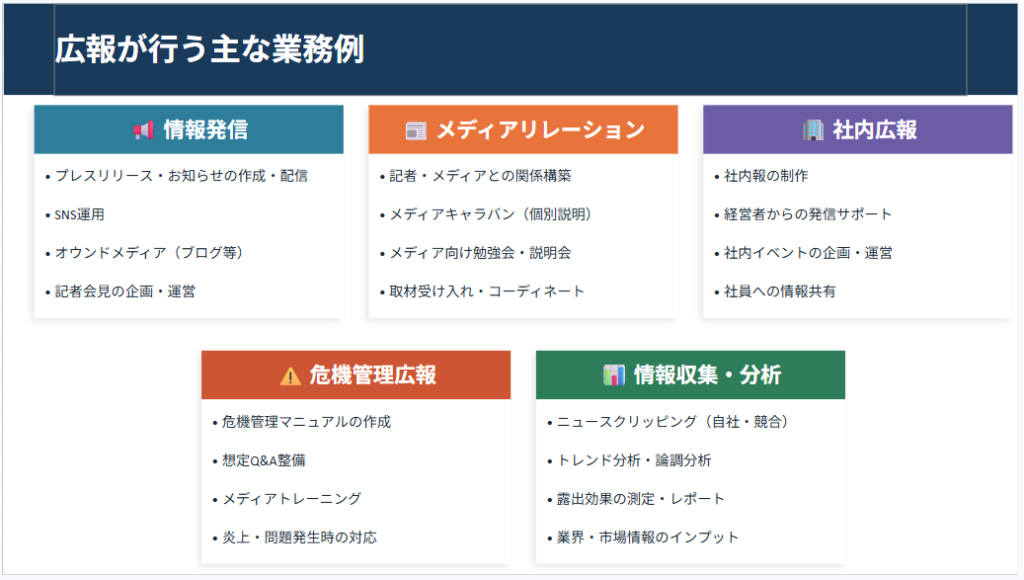Click the 記者会見の企画・運営 bullet

[x=125, y=292]
